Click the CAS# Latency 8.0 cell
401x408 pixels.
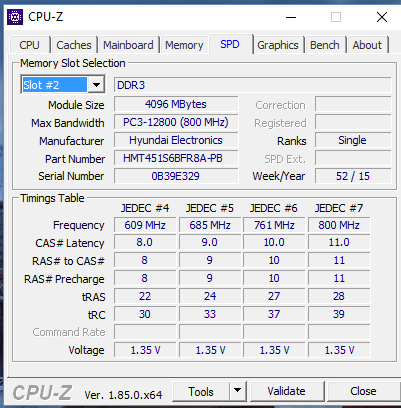(145, 242)
